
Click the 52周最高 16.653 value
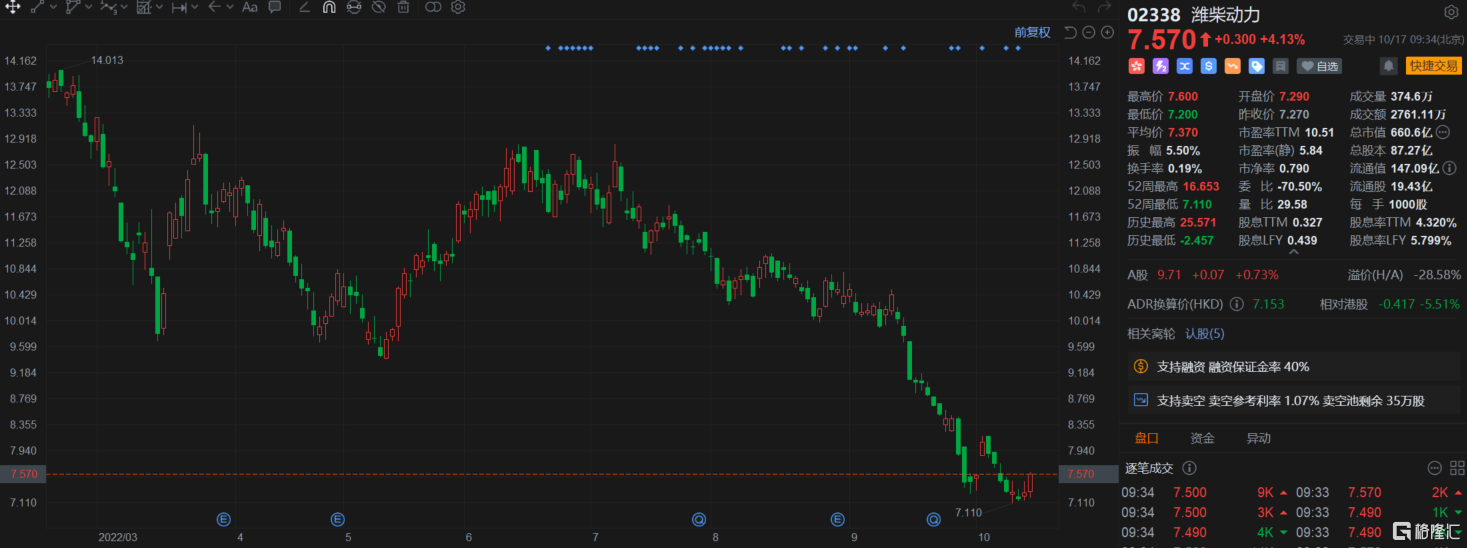tap(1199, 186)
